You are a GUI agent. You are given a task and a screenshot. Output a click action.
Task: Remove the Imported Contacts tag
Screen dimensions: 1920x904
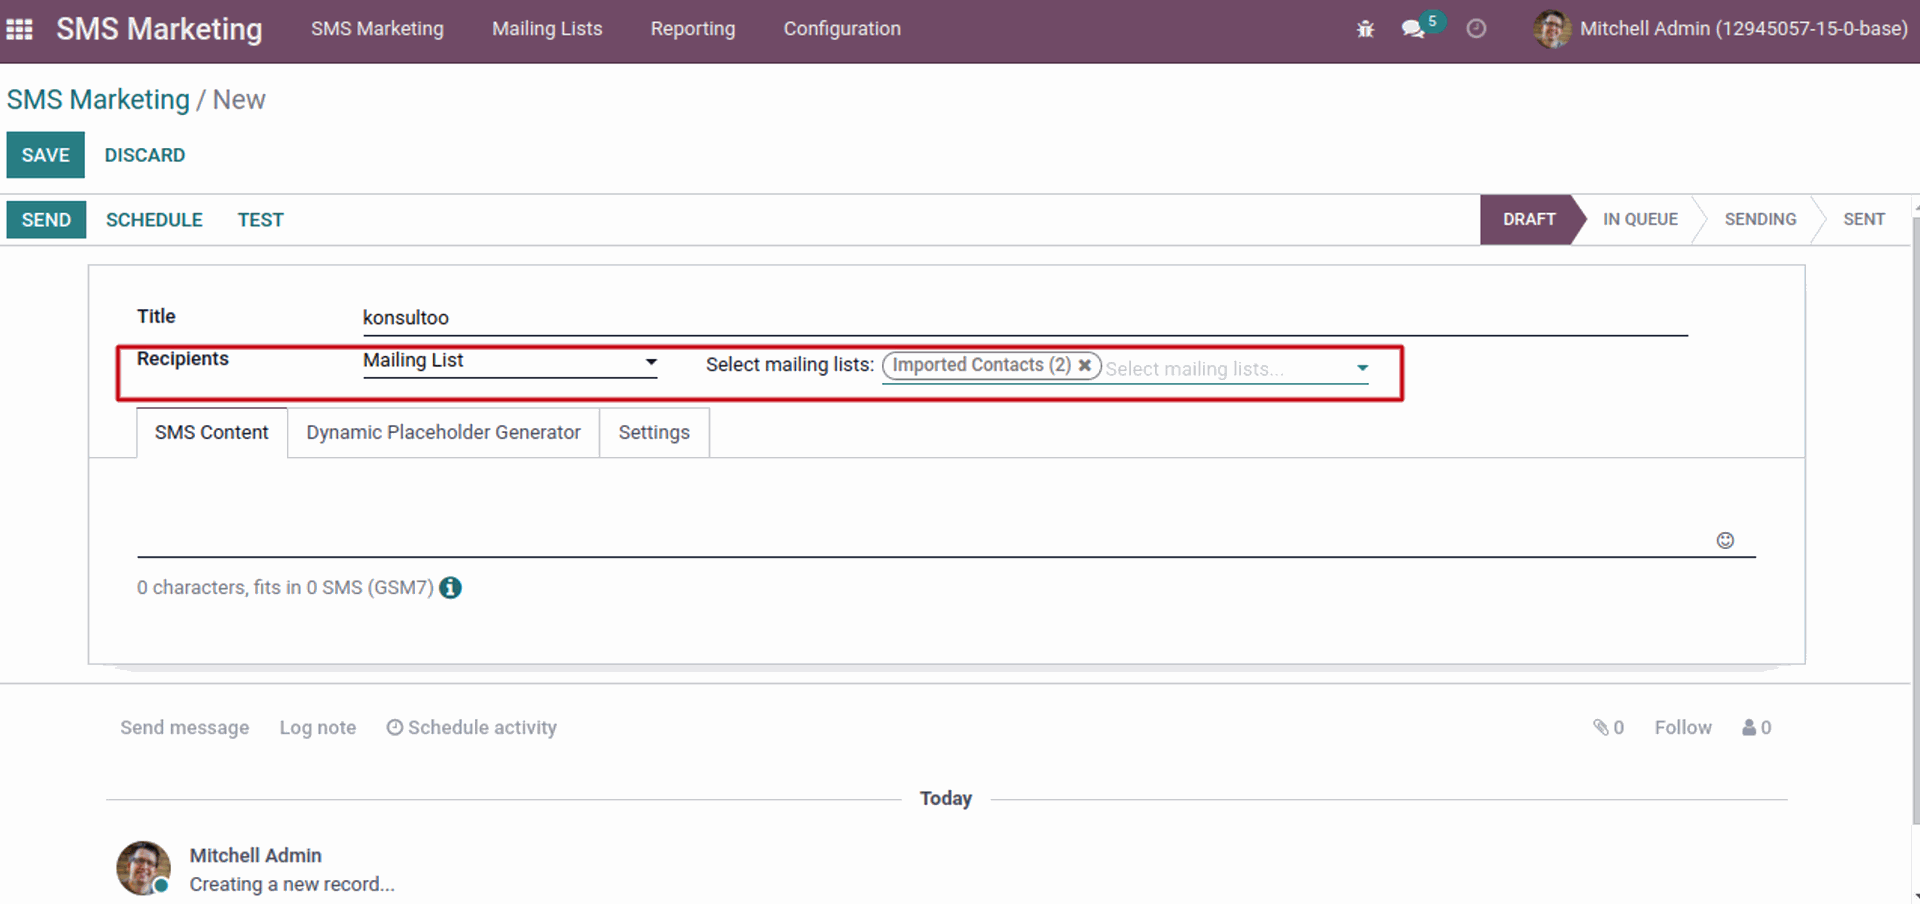pos(1084,366)
